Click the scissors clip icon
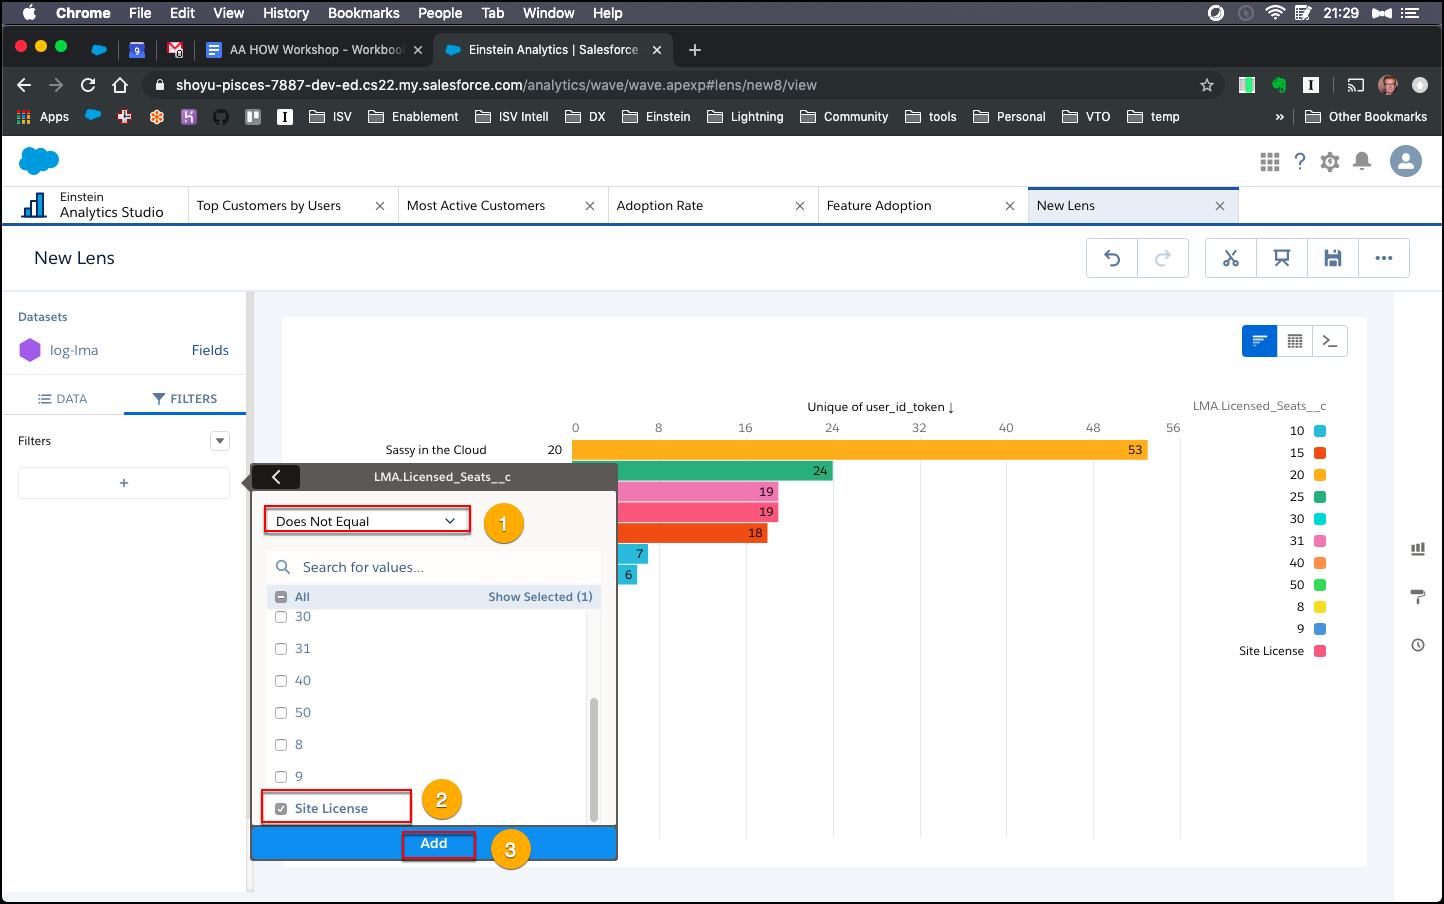The width and height of the screenshot is (1444, 904). (1231, 258)
